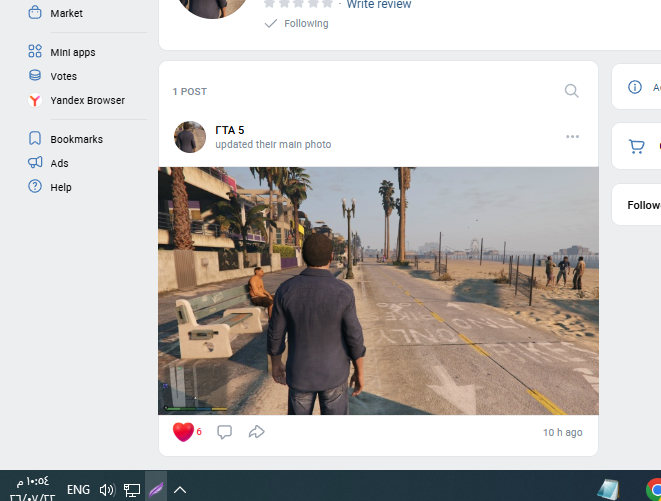Open Ads in the sidebar
The image size is (661, 501).
(x=59, y=163)
